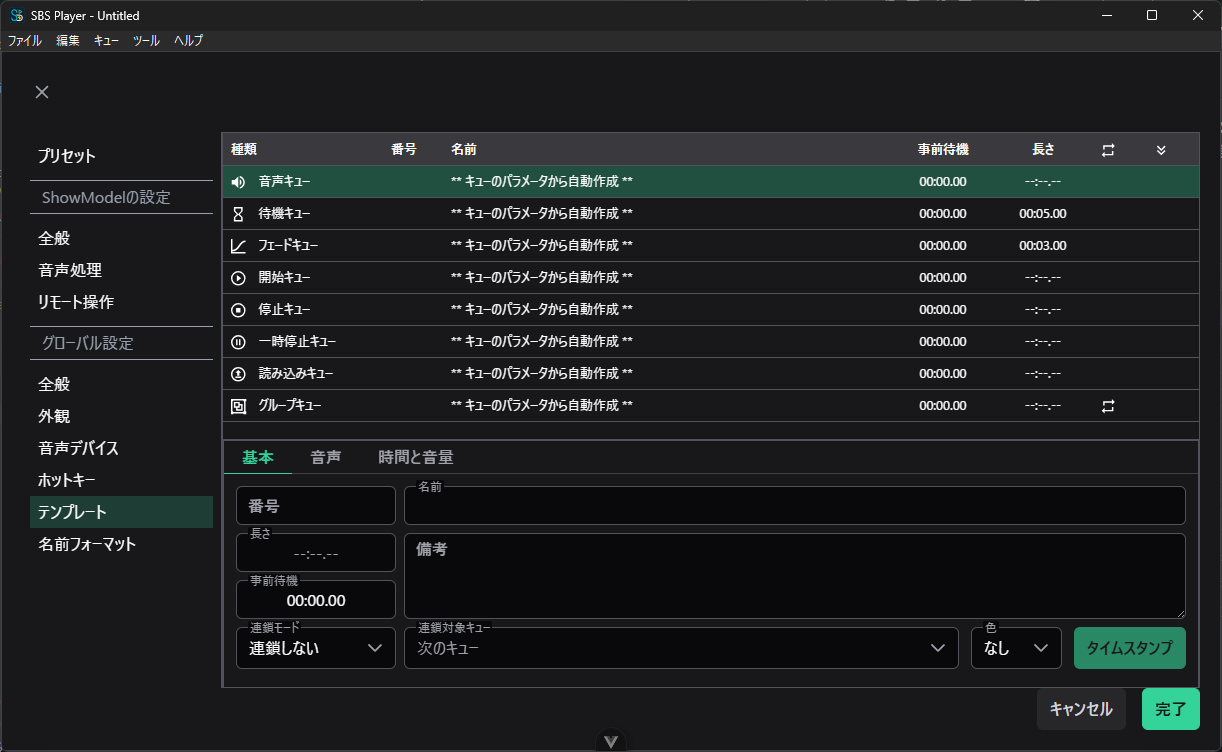The width and height of the screenshot is (1222, 752).
Task: Open 全般 under ShowModelの設定
Action: coord(121,238)
